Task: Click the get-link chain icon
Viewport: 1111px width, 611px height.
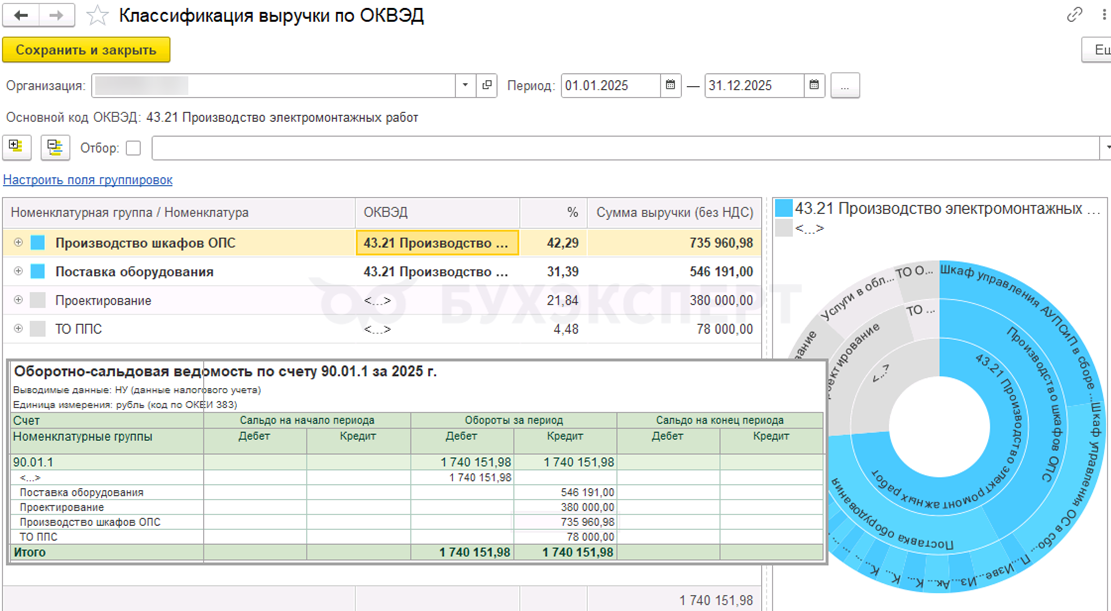Action: pyautogui.click(x=1075, y=15)
